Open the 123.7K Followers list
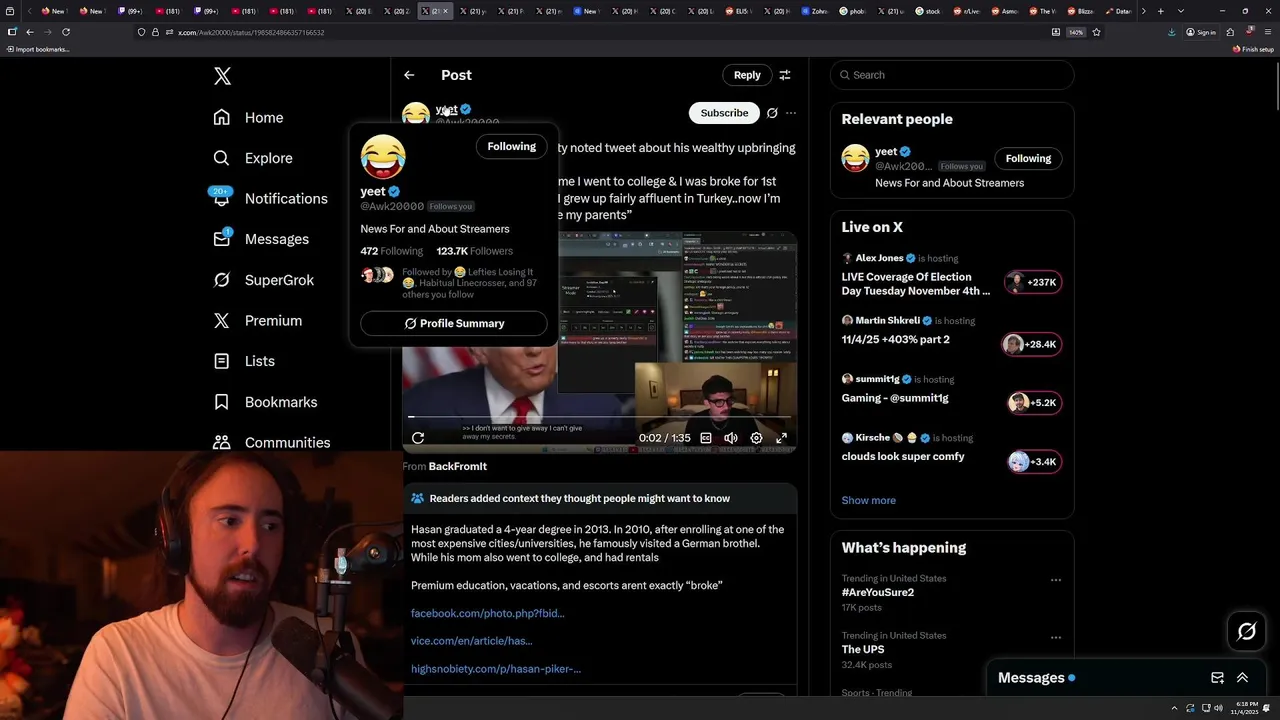Viewport: 1280px width, 720px height. [475, 251]
